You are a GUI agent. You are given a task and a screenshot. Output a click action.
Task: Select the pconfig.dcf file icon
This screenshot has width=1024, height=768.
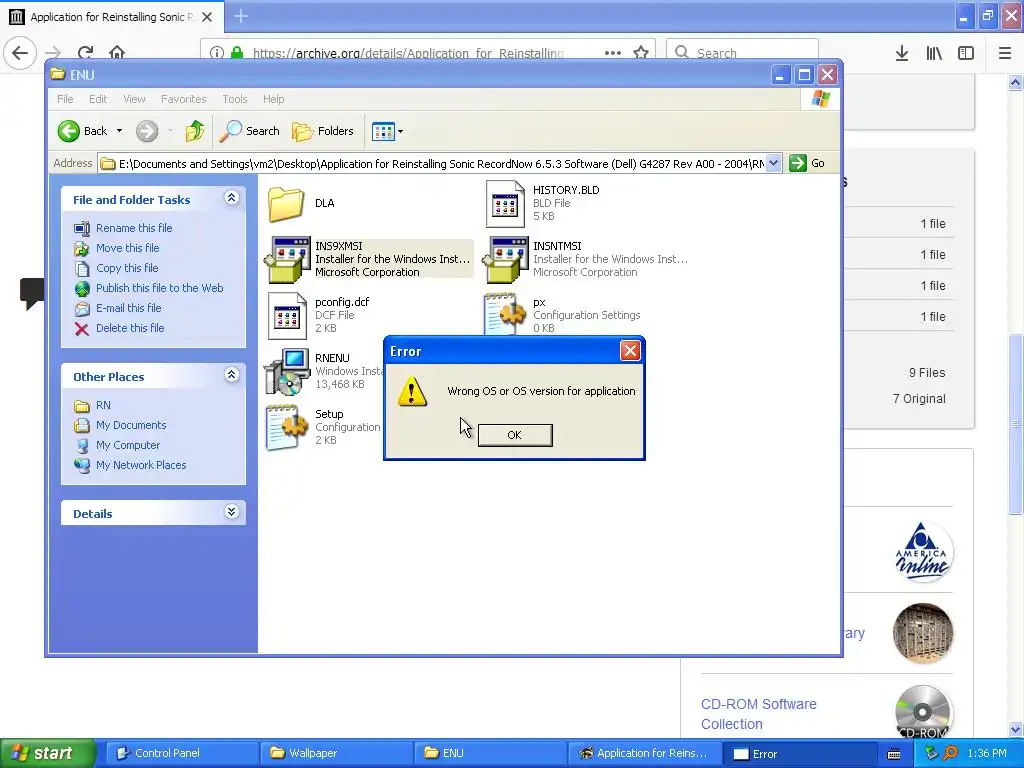[287, 316]
